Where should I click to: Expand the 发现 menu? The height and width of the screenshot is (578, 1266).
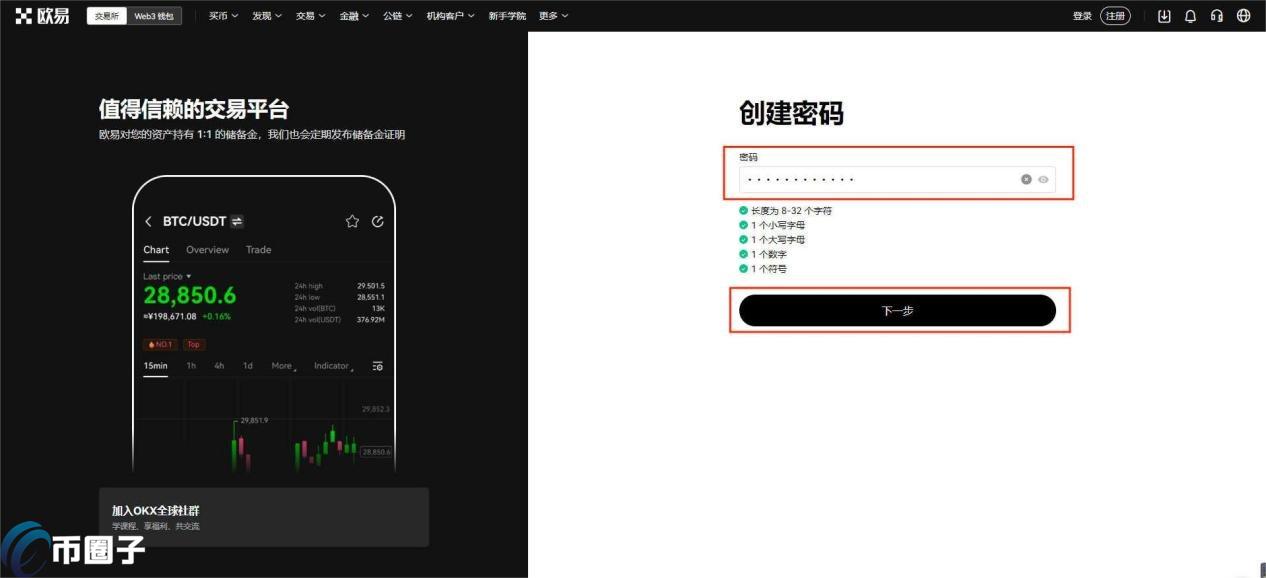point(267,16)
